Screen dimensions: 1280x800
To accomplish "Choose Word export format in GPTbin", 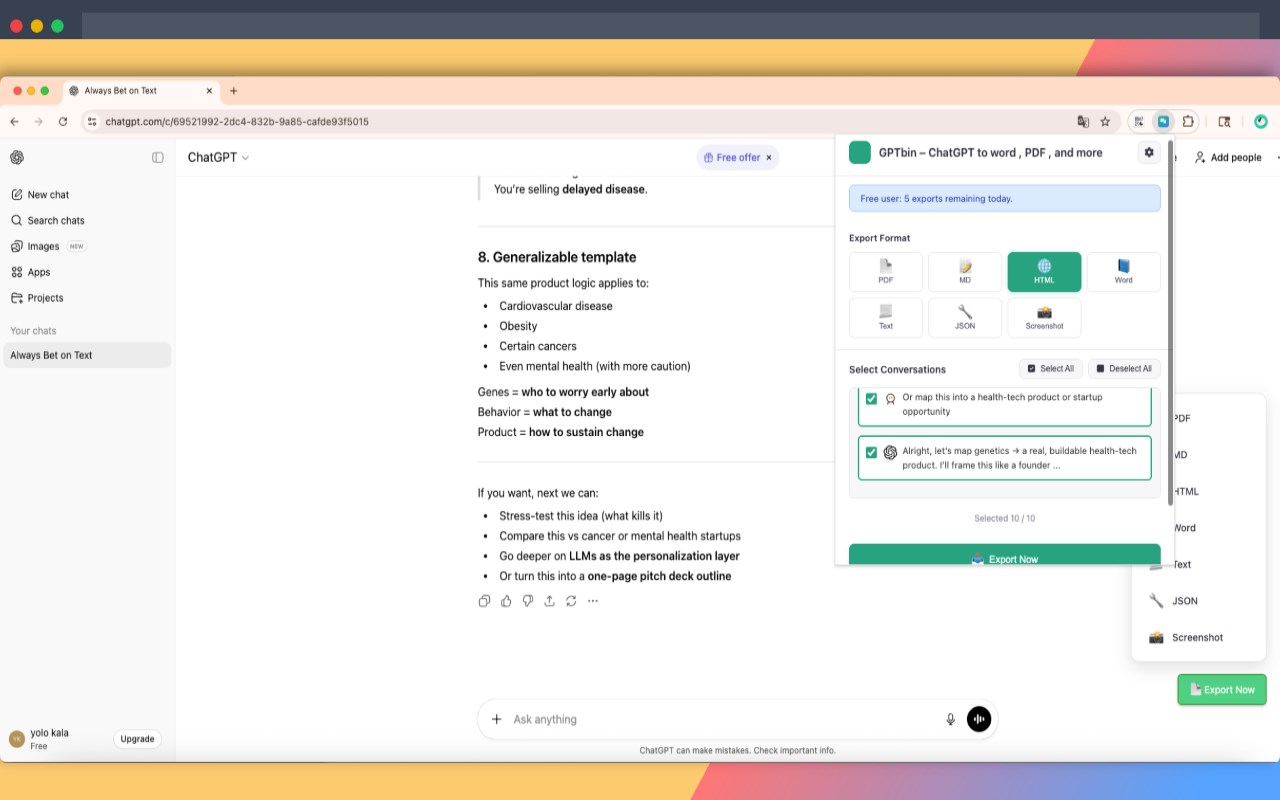I will [1123, 271].
